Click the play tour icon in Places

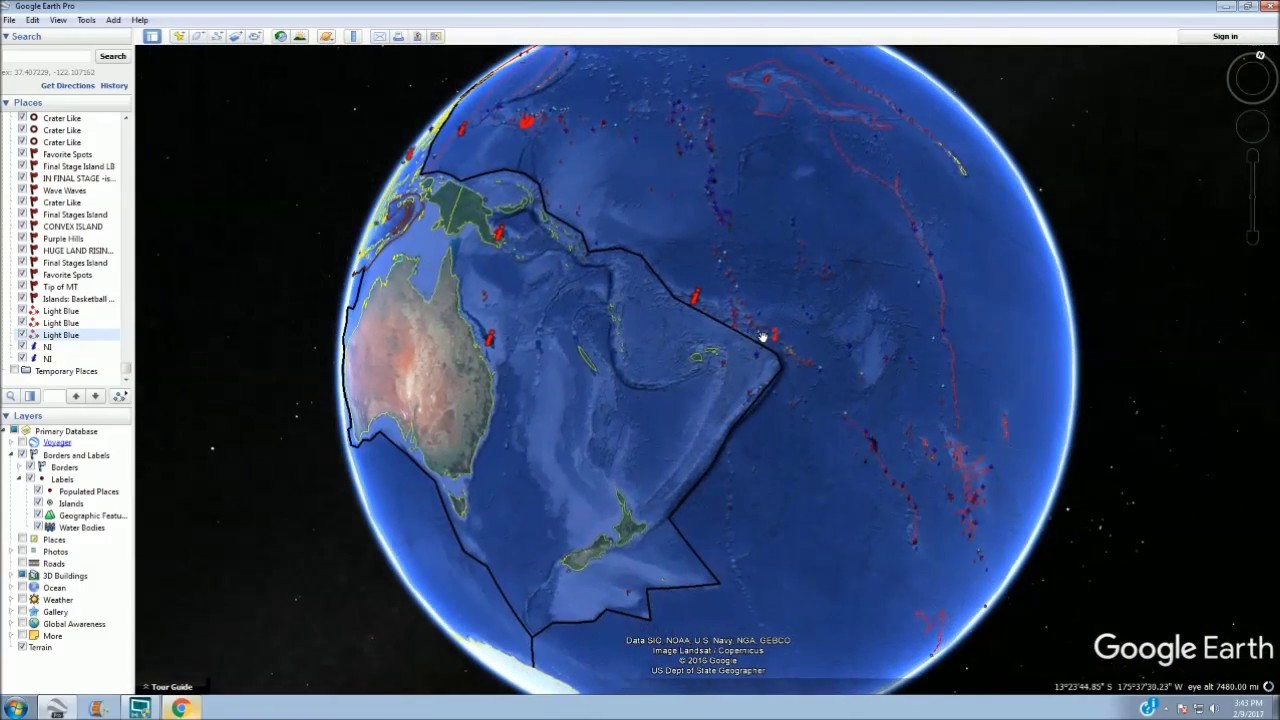click(x=120, y=396)
